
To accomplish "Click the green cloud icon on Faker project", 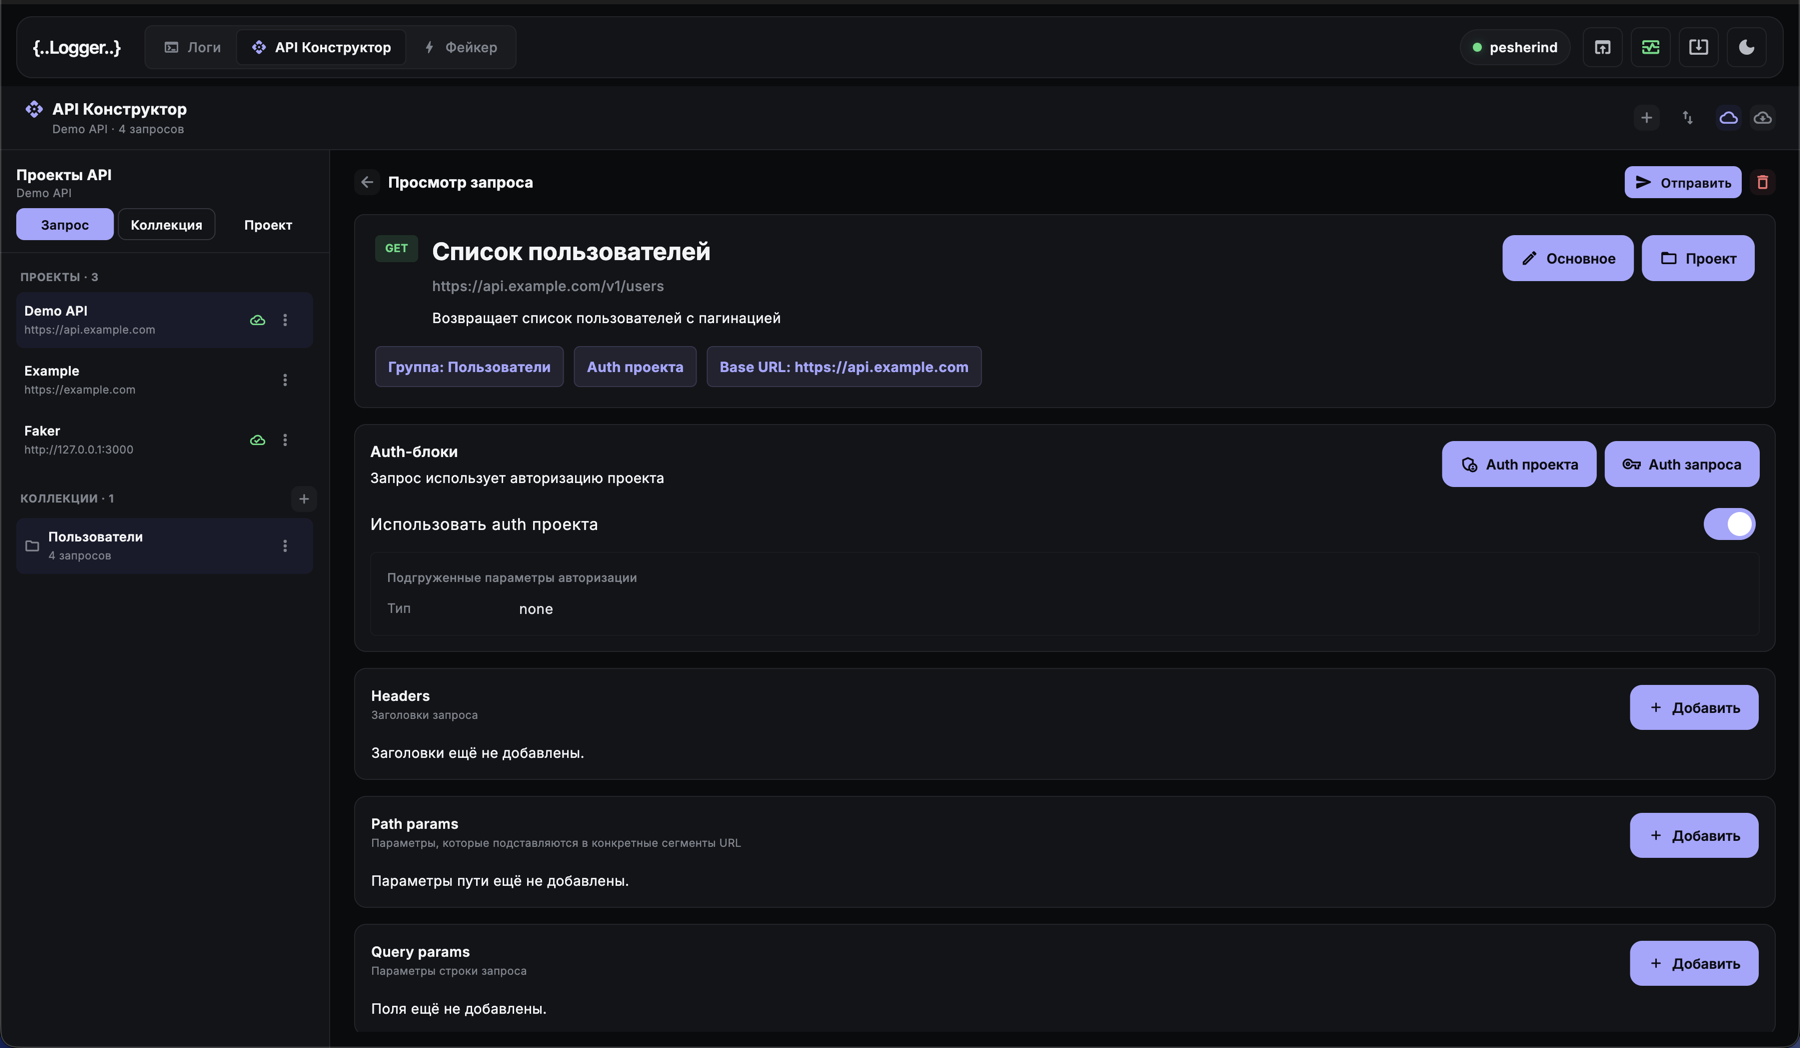I will [258, 440].
